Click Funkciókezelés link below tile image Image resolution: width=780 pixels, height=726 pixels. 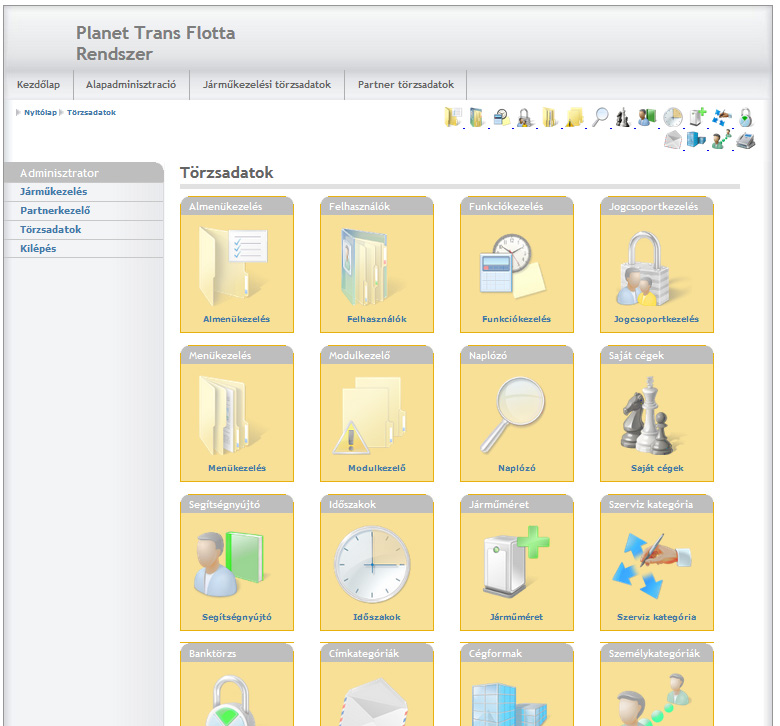516,319
